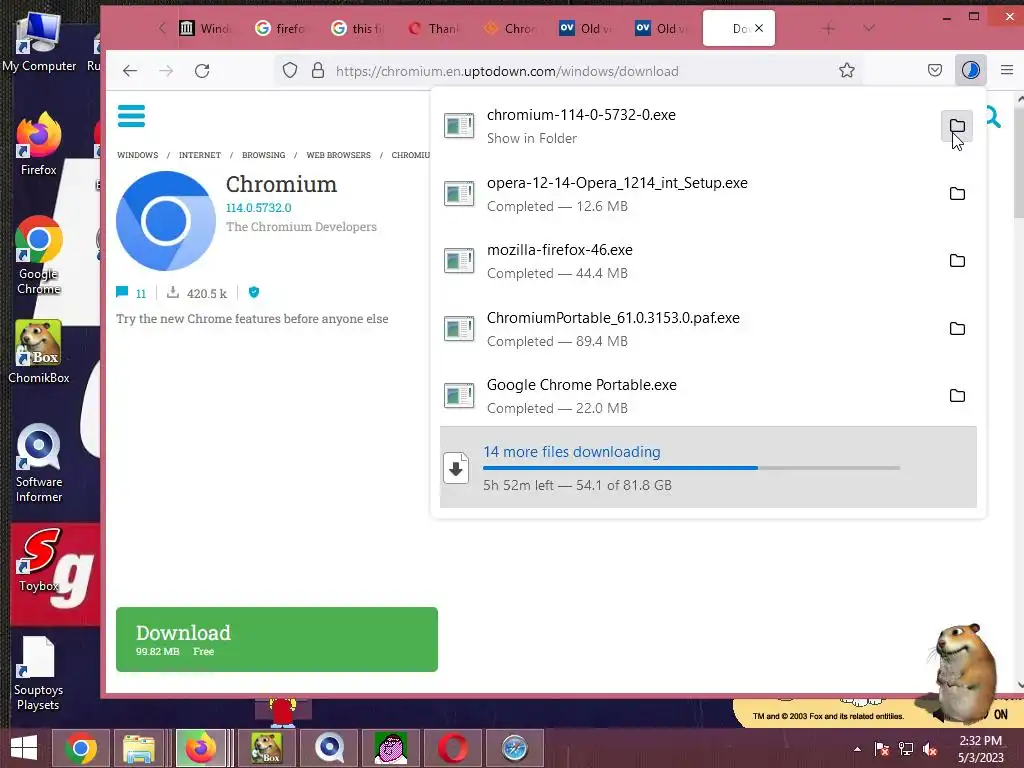Close the active Do... tab

tap(759, 28)
